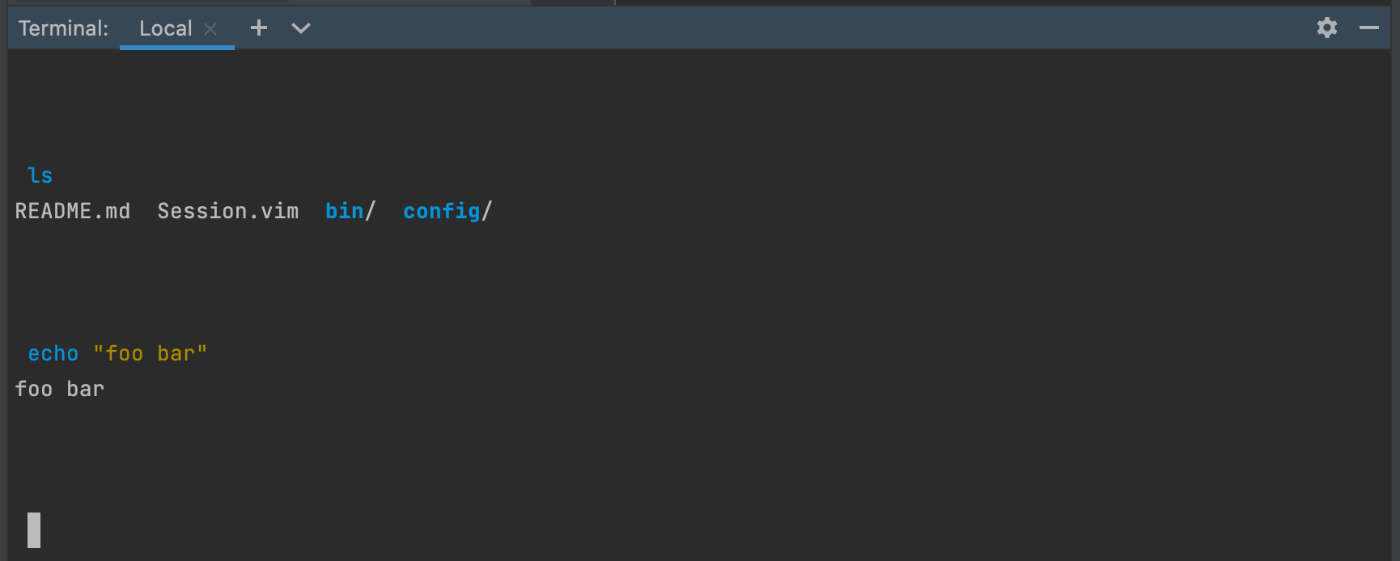This screenshot has height=561, width=1400.
Task: Click the bin/ directory entry
Action: point(350,211)
